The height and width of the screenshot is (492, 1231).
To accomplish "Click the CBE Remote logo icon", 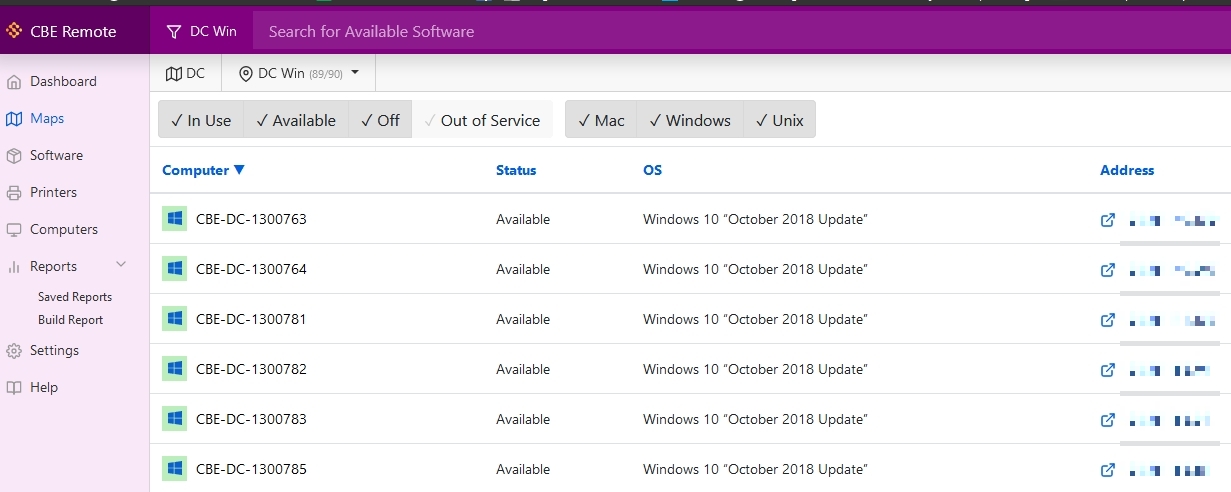I will pyautogui.click(x=14, y=31).
